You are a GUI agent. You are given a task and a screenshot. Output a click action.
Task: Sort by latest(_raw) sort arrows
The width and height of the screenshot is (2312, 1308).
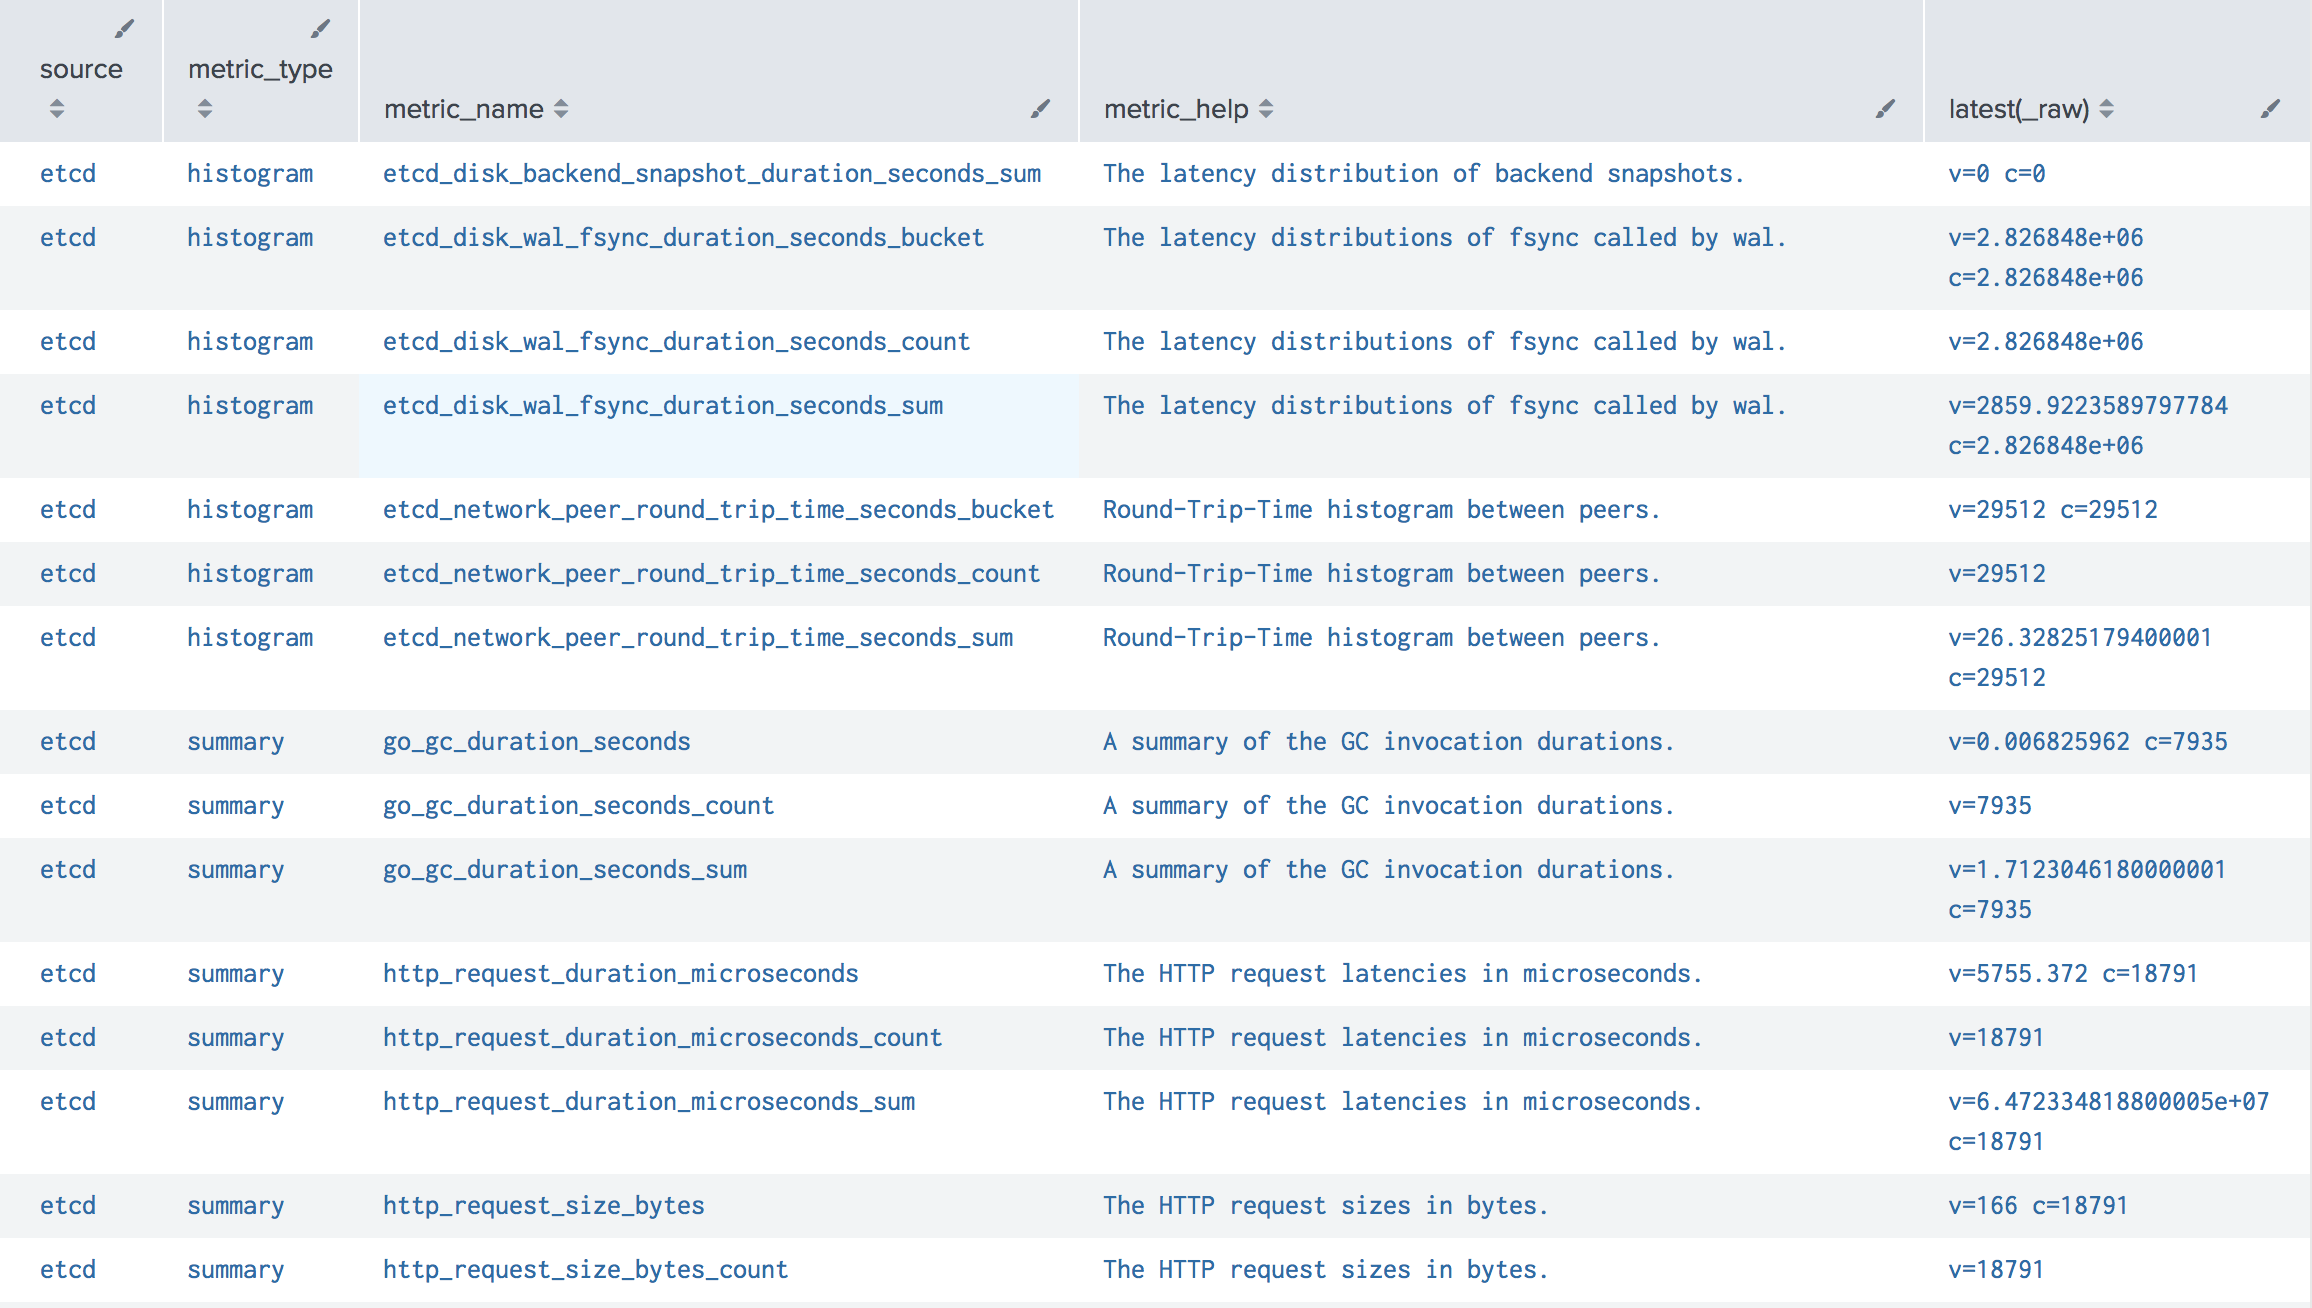pos(2107,109)
